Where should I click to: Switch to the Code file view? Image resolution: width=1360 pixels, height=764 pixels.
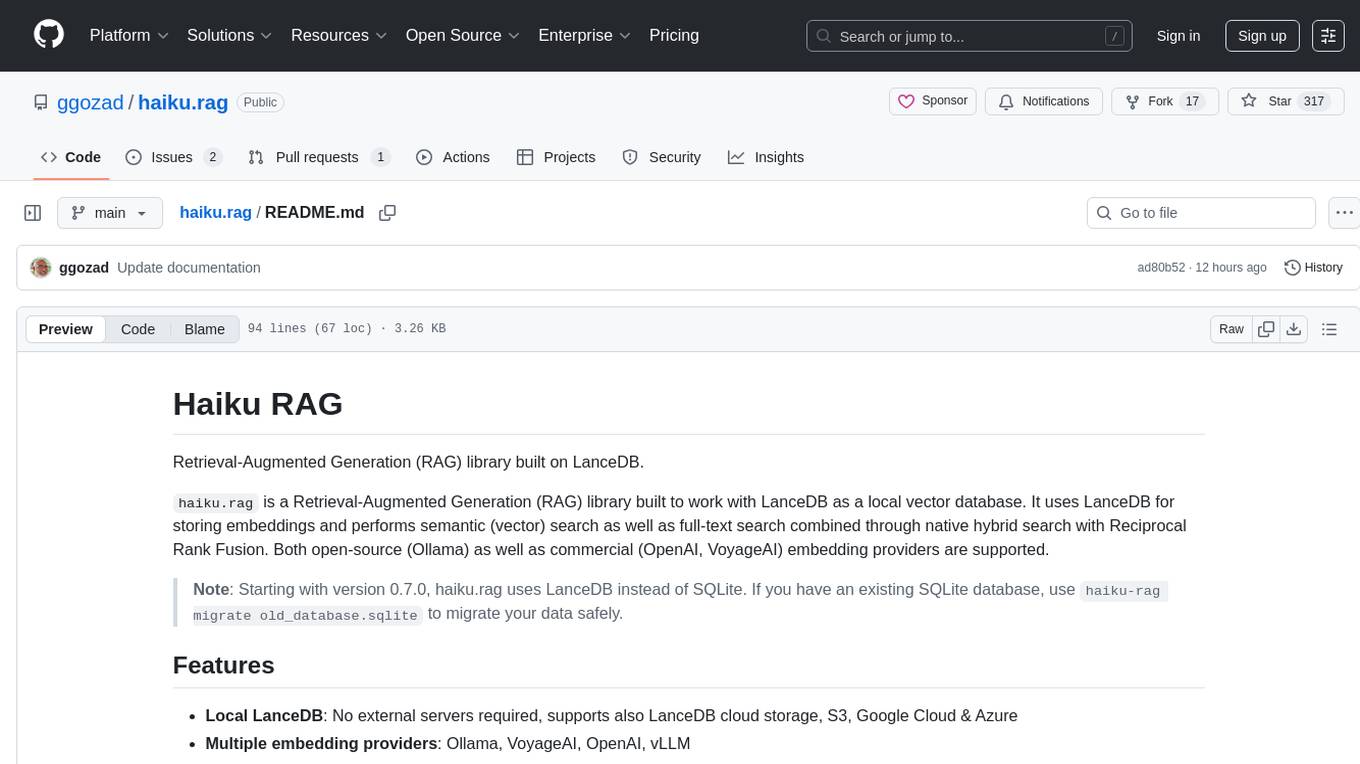click(x=138, y=329)
